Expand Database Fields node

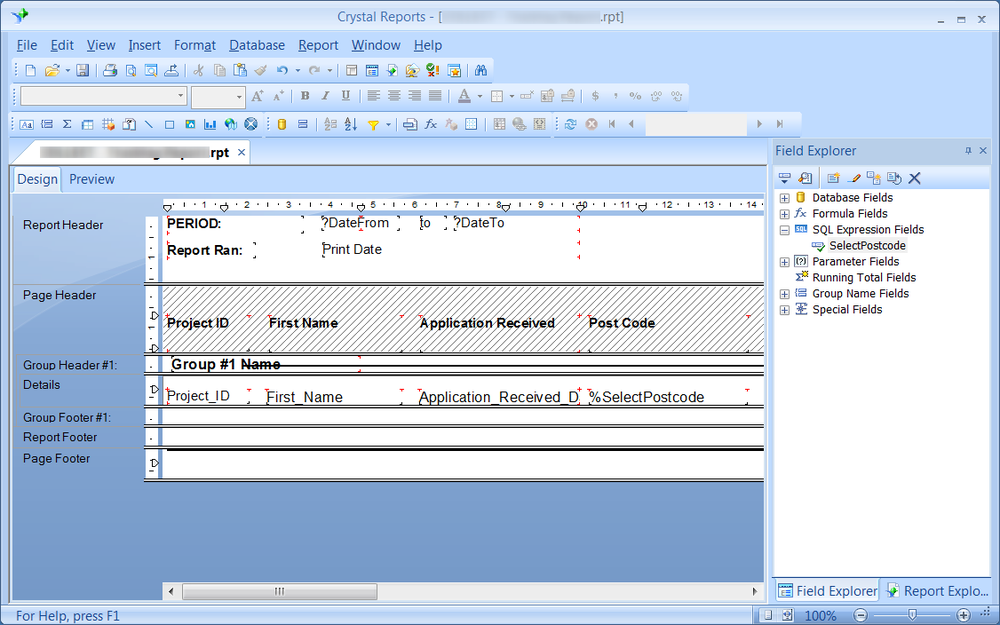[x=784, y=198]
